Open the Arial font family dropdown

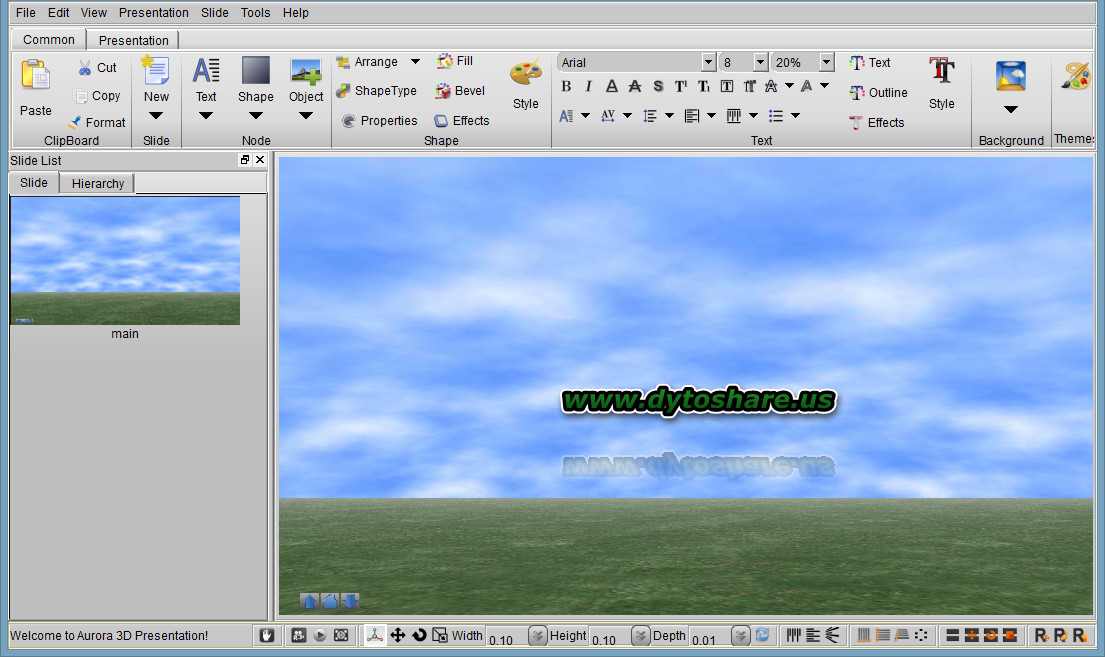[x=709, y=62]
